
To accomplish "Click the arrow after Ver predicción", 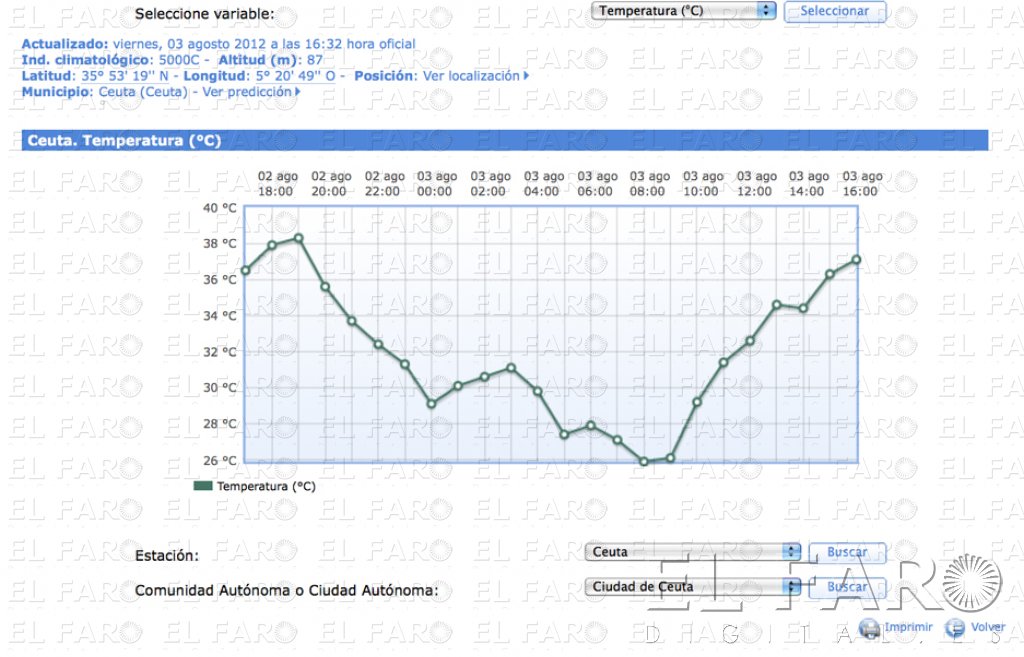I will (x=298, y=92).
